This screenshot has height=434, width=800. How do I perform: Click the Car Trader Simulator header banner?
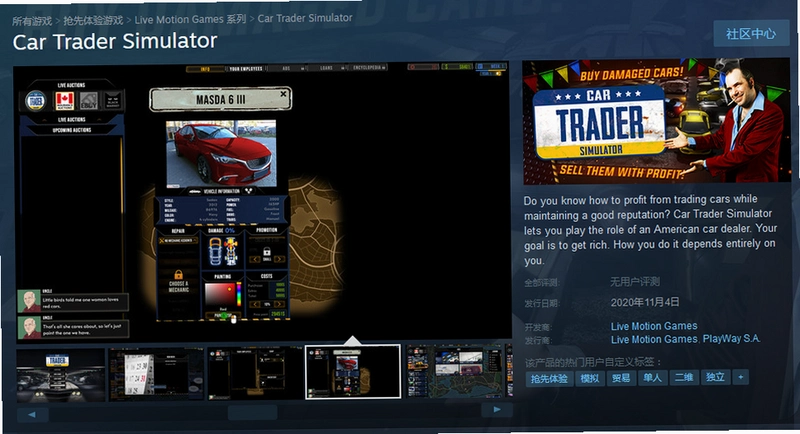click(x=657, y=121)
